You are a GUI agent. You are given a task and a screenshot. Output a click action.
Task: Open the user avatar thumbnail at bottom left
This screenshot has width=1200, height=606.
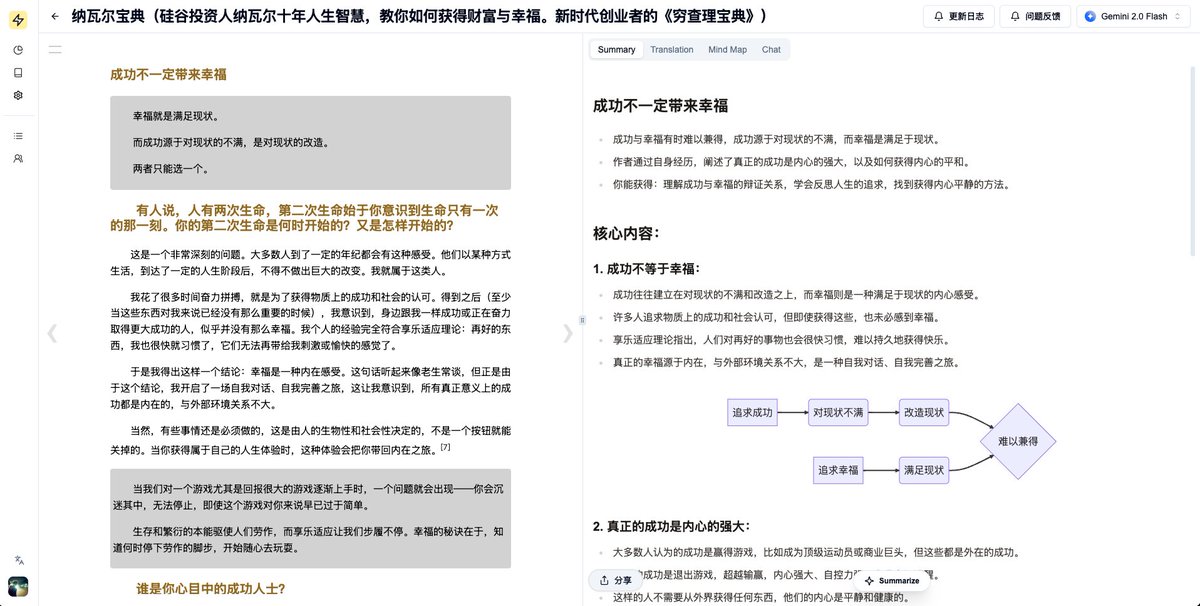pyautogui.click(x=18, y=587)
